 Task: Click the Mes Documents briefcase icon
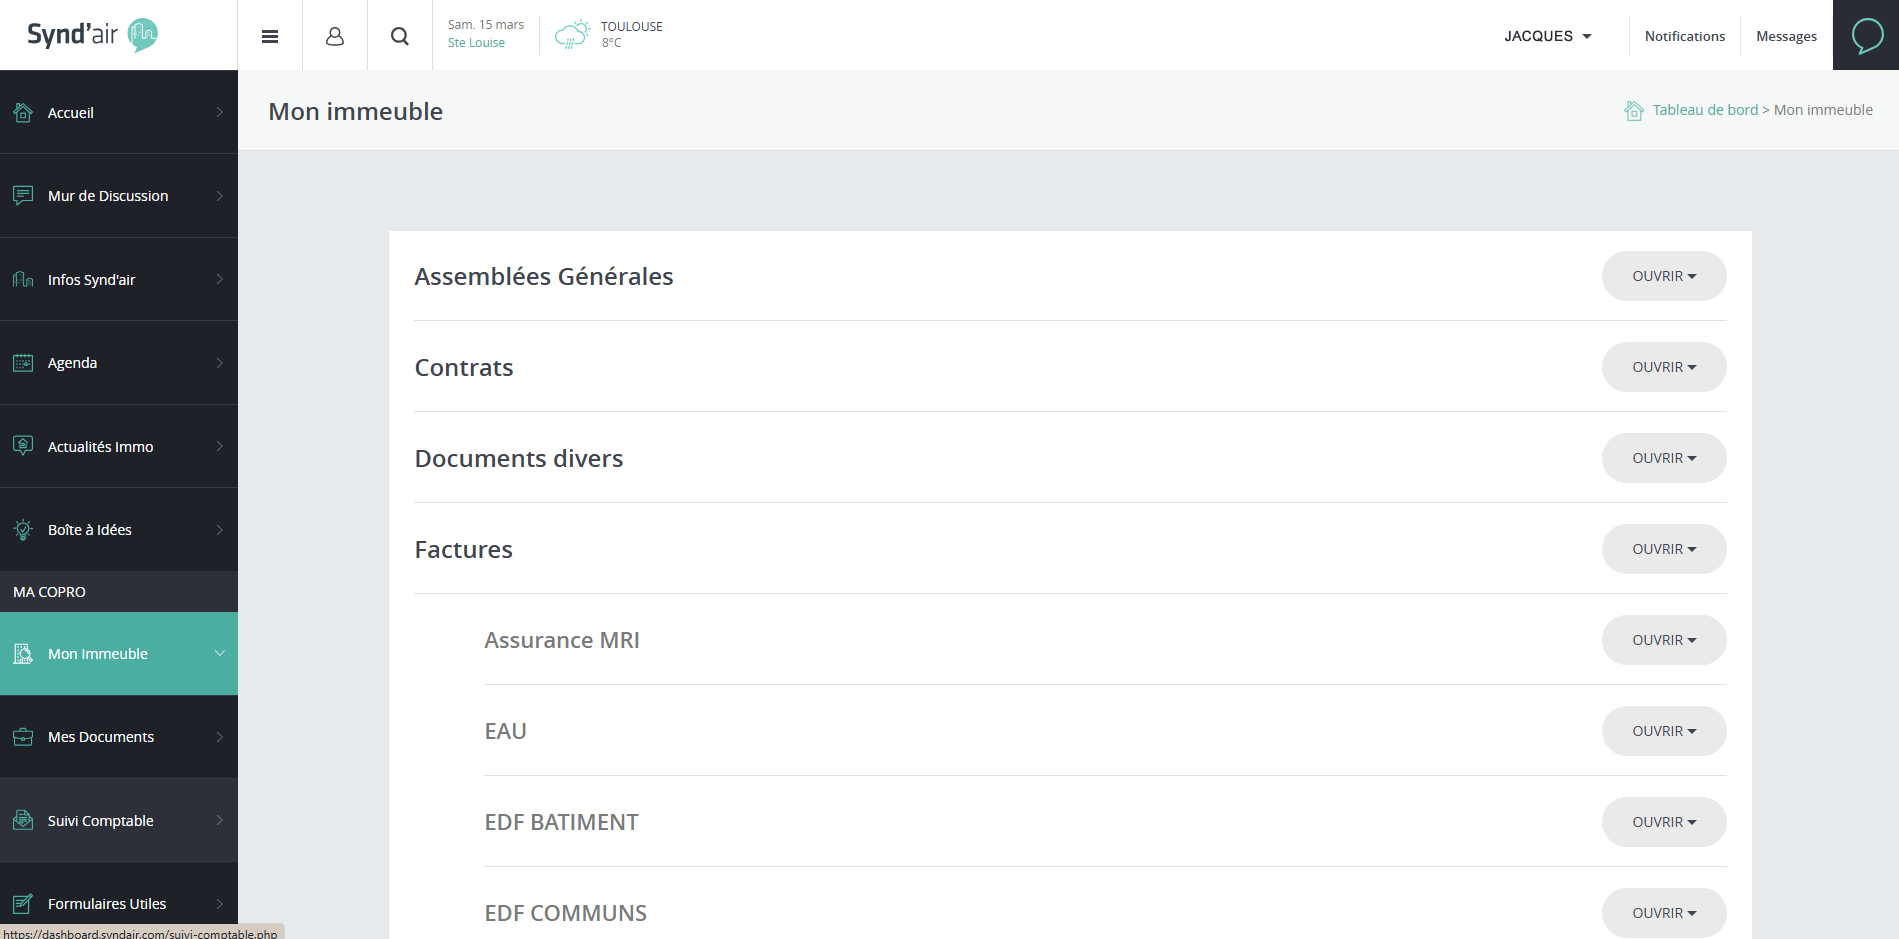click(23, 737)
